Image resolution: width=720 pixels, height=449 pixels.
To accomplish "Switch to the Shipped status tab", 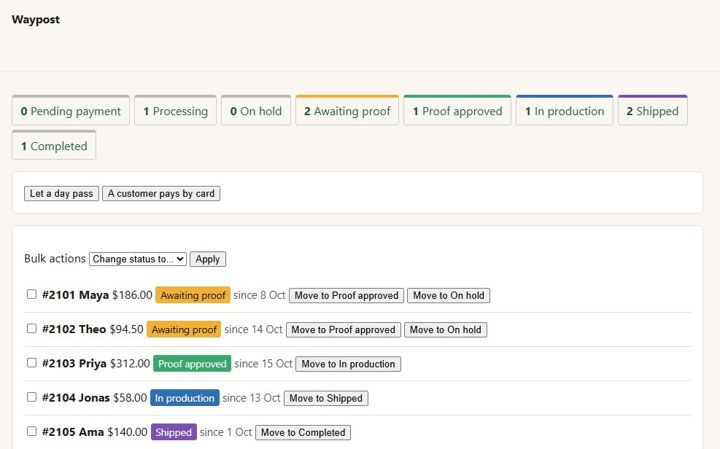I will (x=652, y=111).
